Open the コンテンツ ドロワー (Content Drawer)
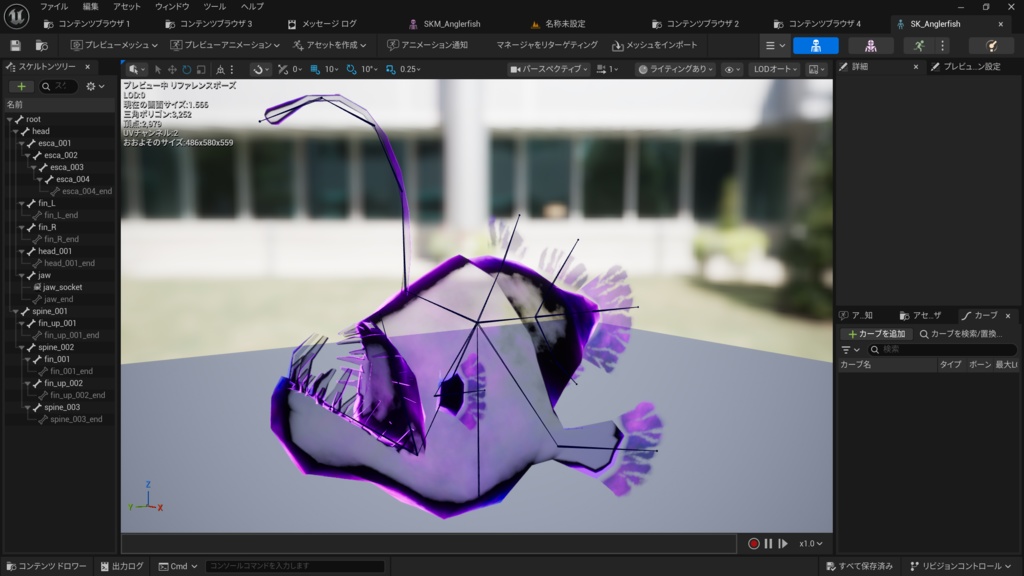The height and width of the screenshot is (576, 1024). [x=46, y=566]
